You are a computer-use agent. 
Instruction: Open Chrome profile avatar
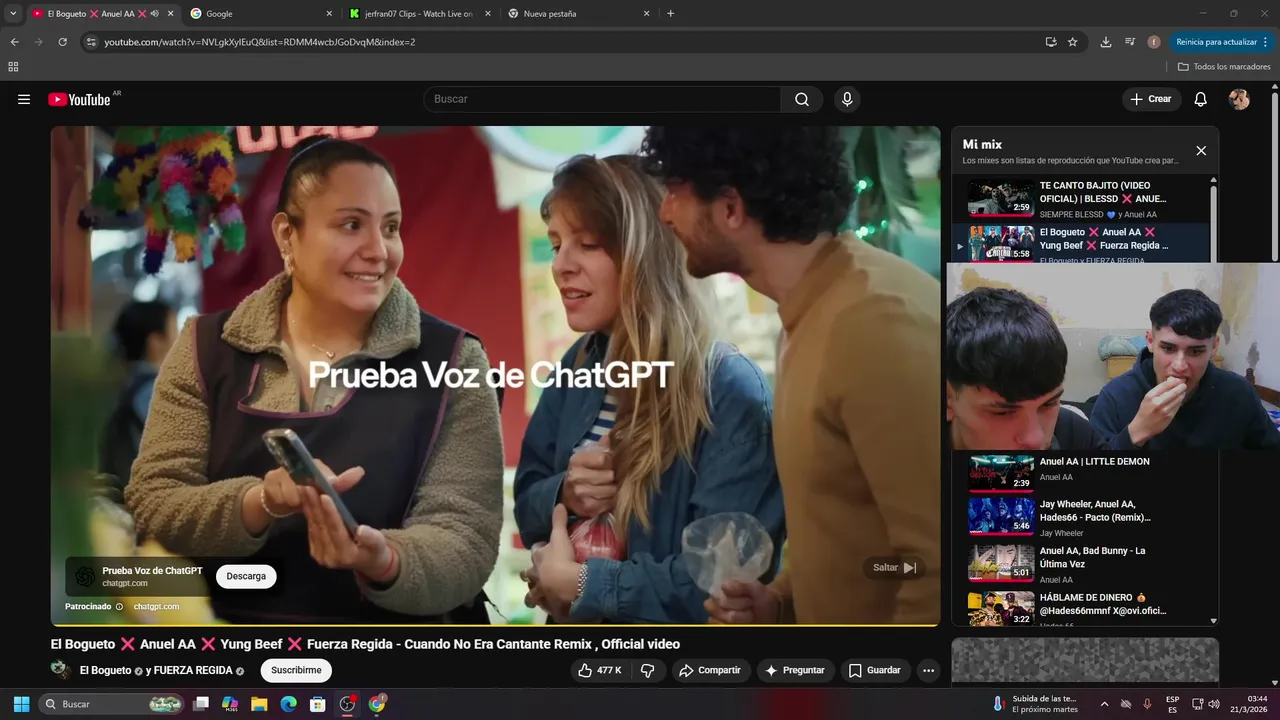tap(1154, 42)
